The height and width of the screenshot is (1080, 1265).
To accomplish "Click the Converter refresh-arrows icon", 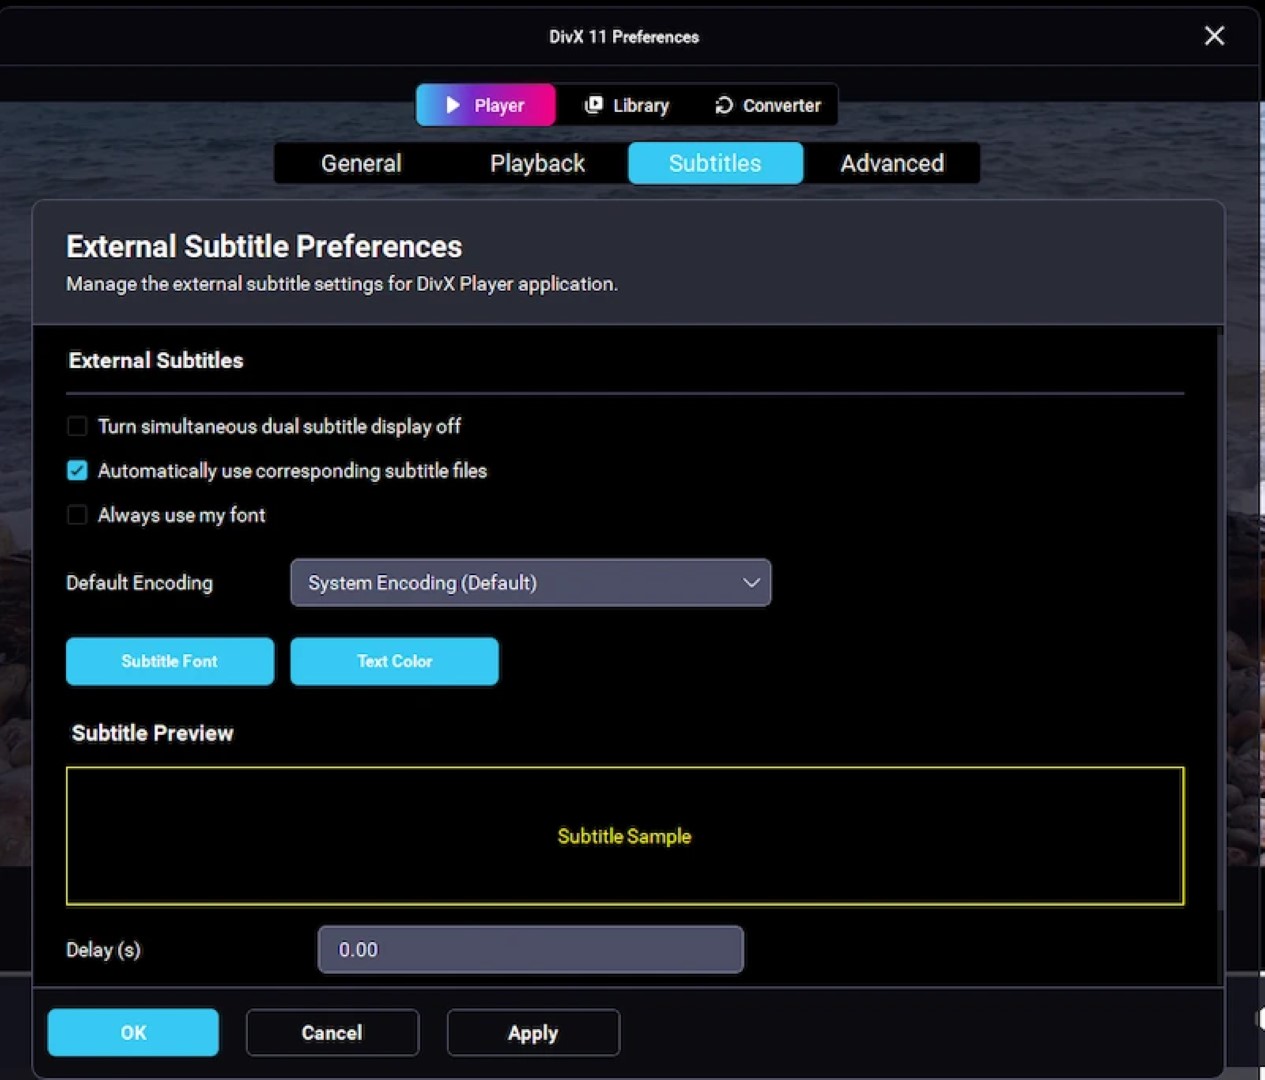I will tap(724, 105).
